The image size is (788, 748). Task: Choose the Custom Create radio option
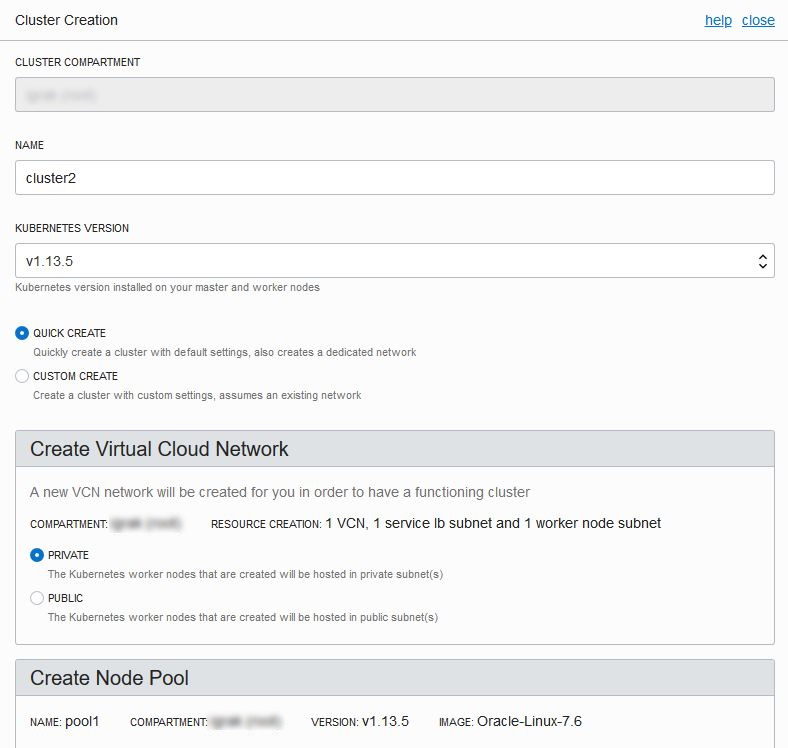point(23,376)
